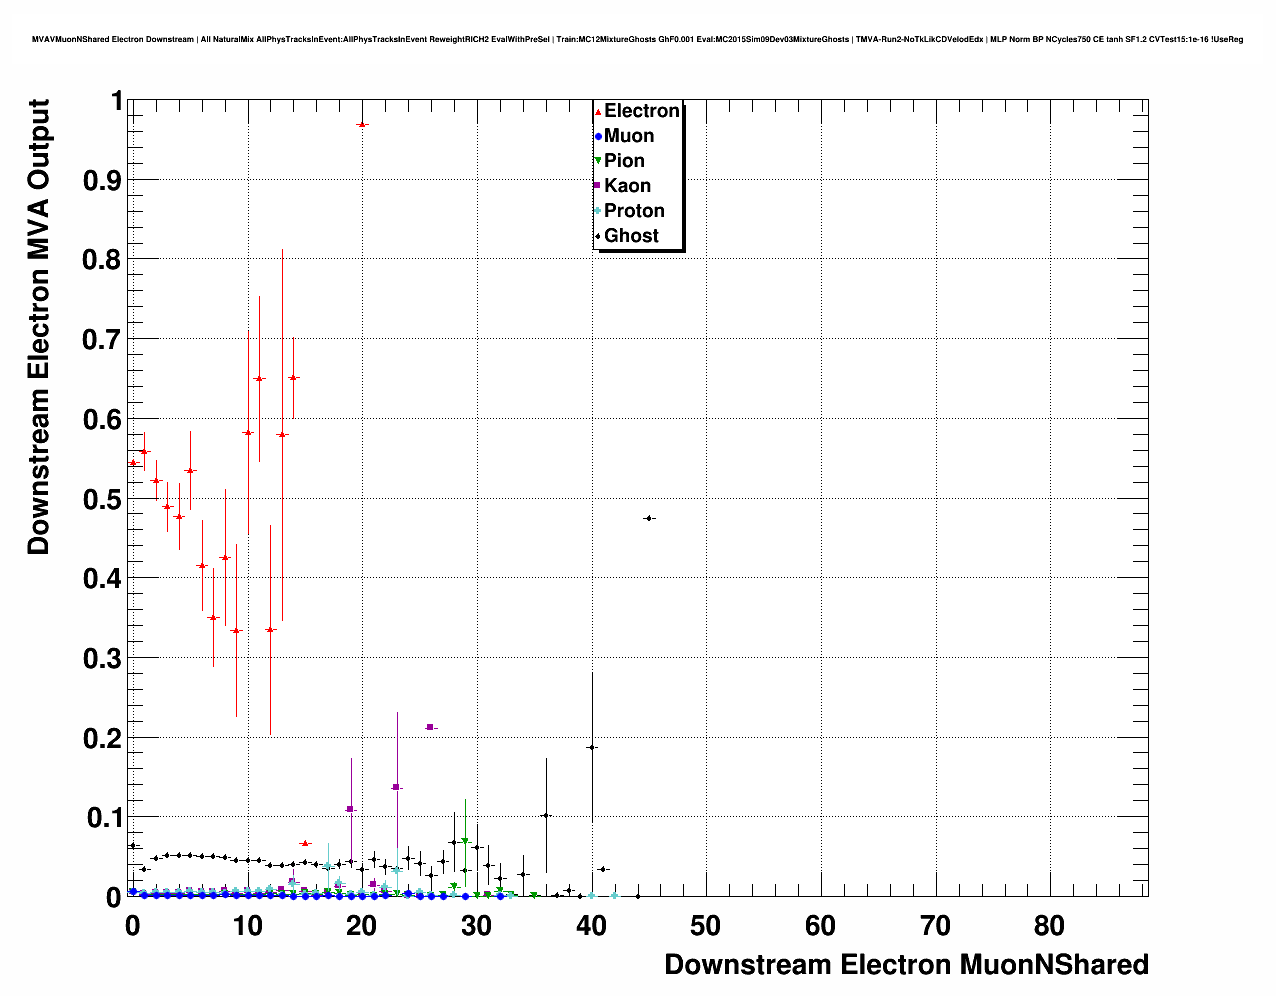
Task: Click the "Kaon" legend label text
Action: coord(627,186)
